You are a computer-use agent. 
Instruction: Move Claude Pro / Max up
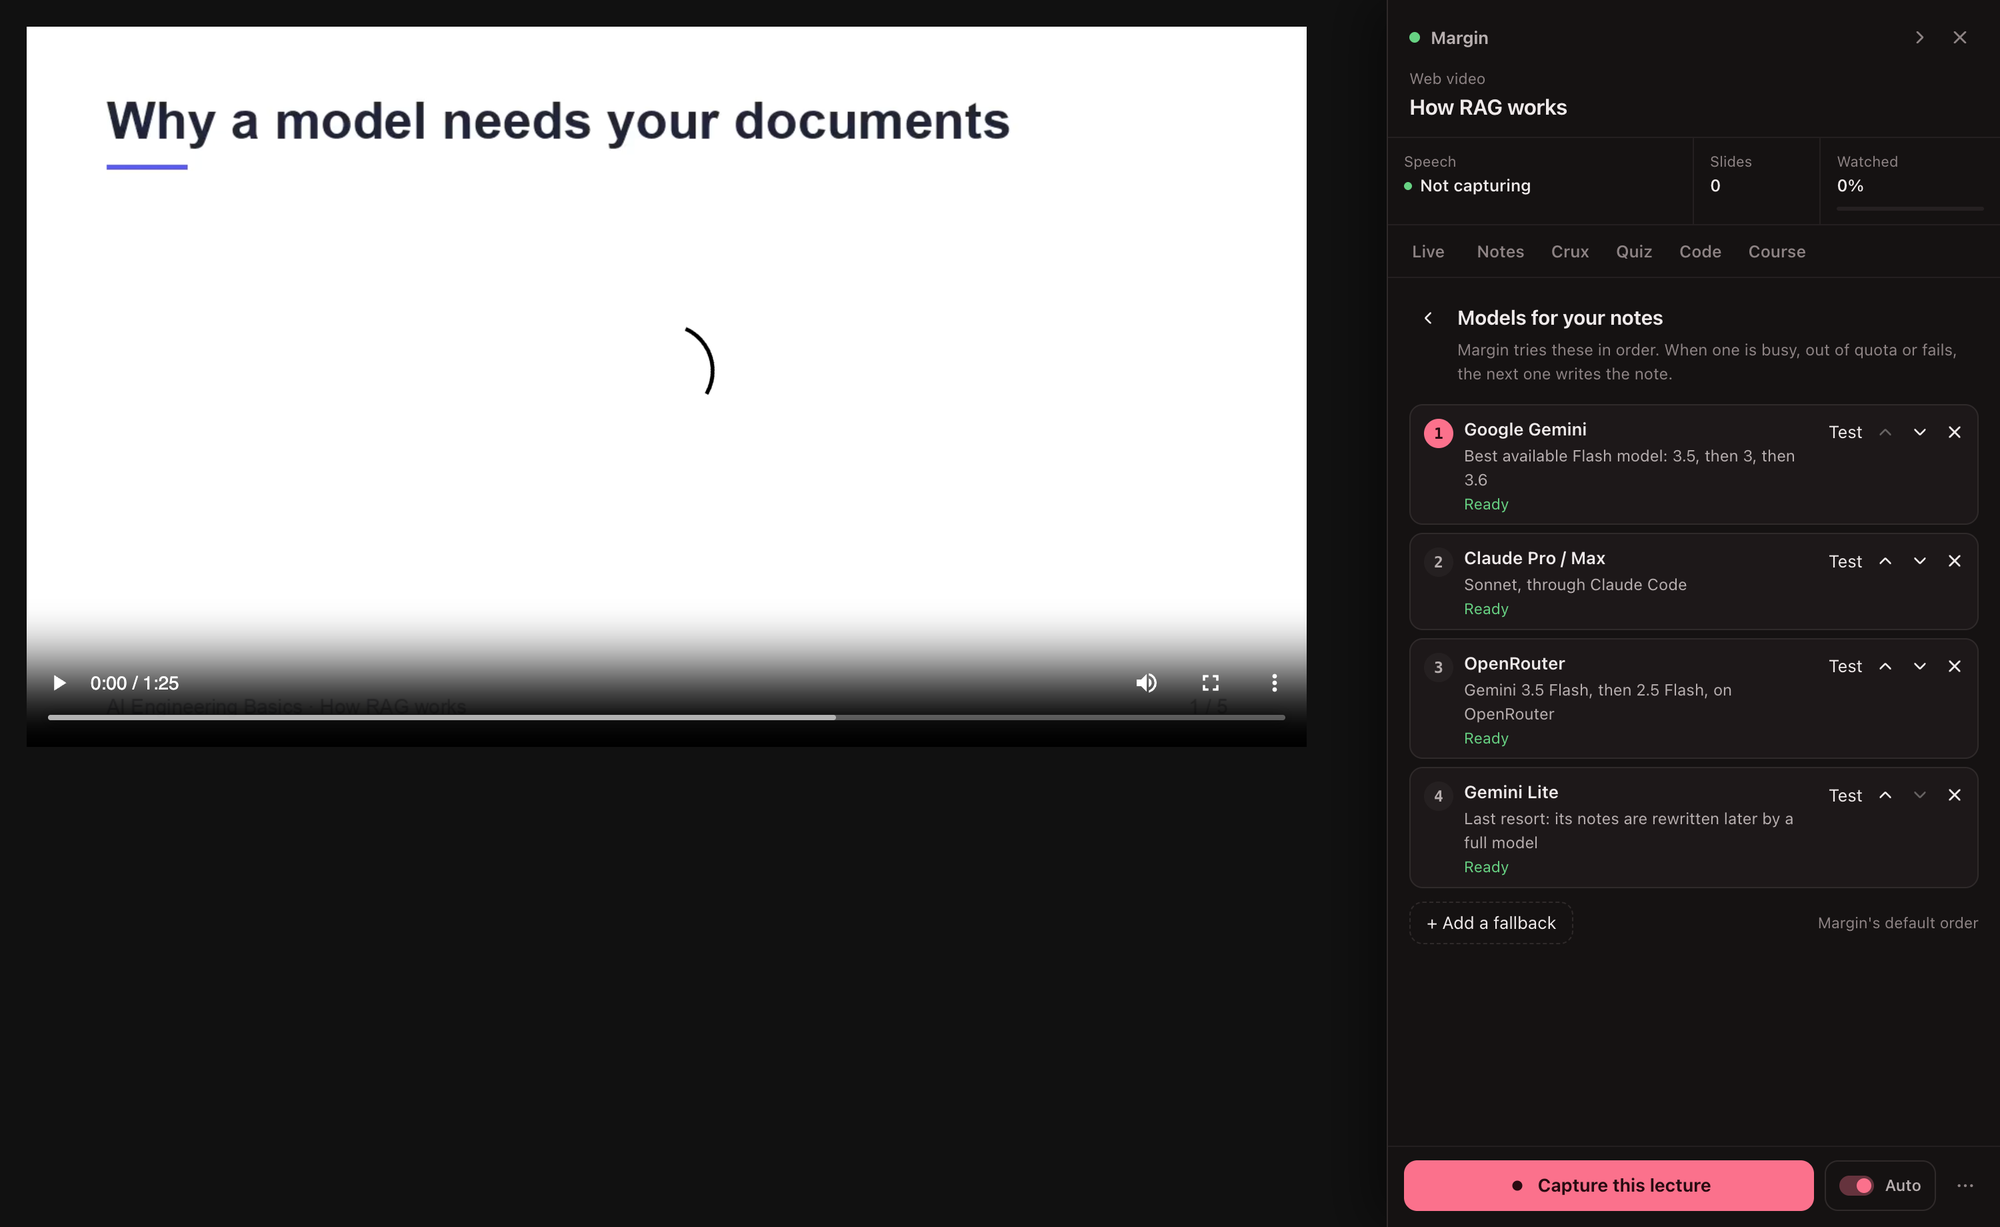pos(1885,561)
